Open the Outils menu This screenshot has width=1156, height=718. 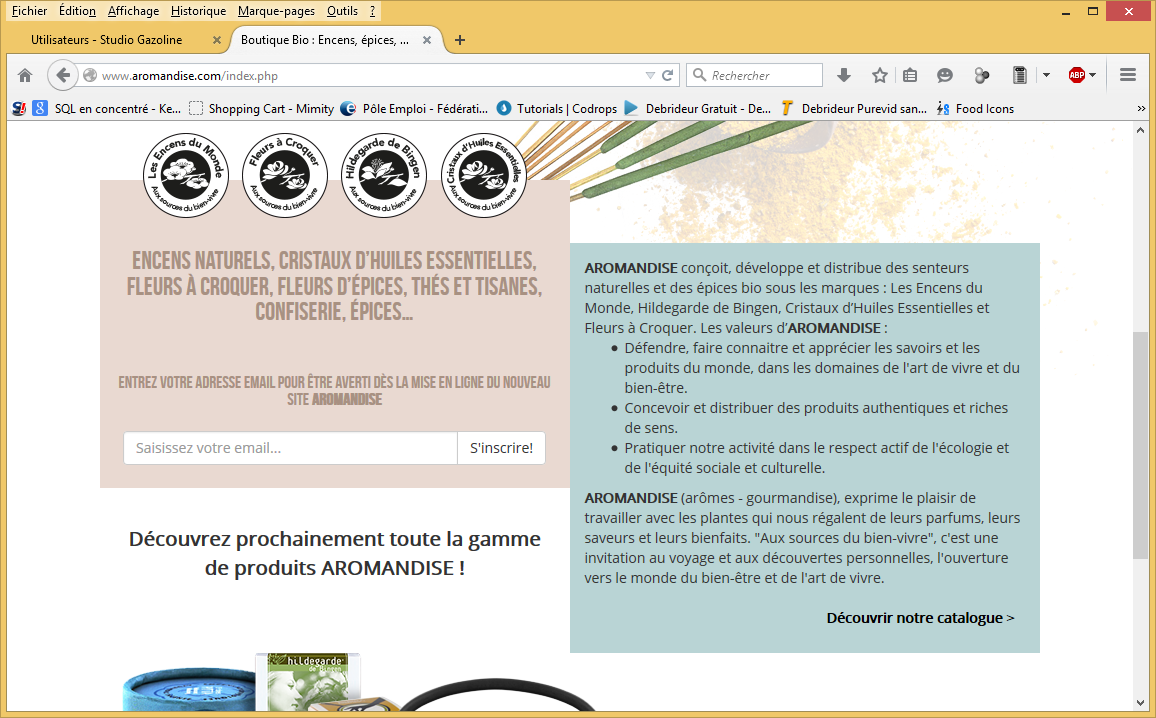342,11
